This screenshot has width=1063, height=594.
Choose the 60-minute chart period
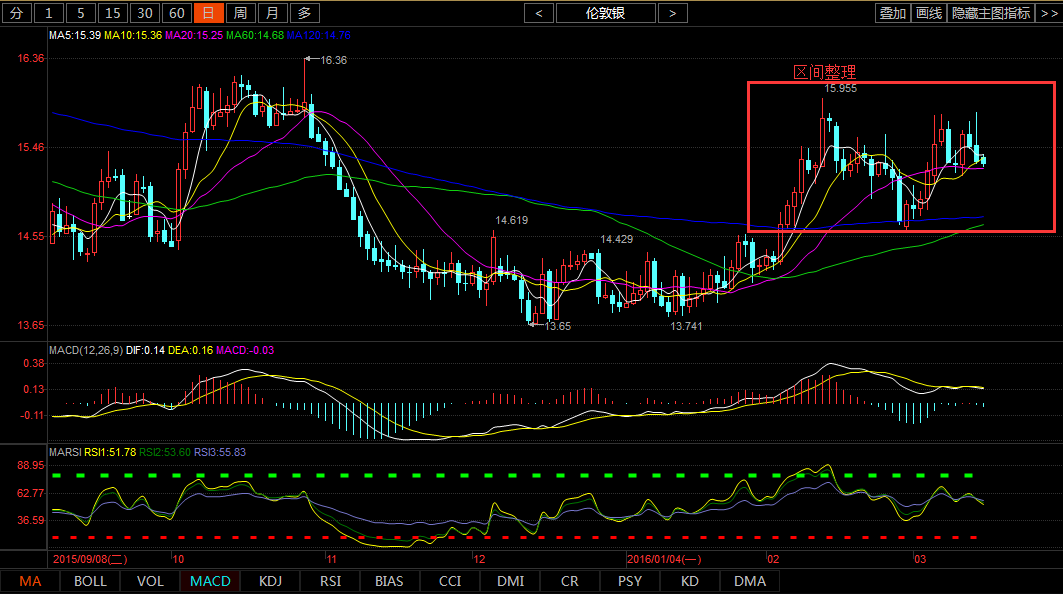176,13
